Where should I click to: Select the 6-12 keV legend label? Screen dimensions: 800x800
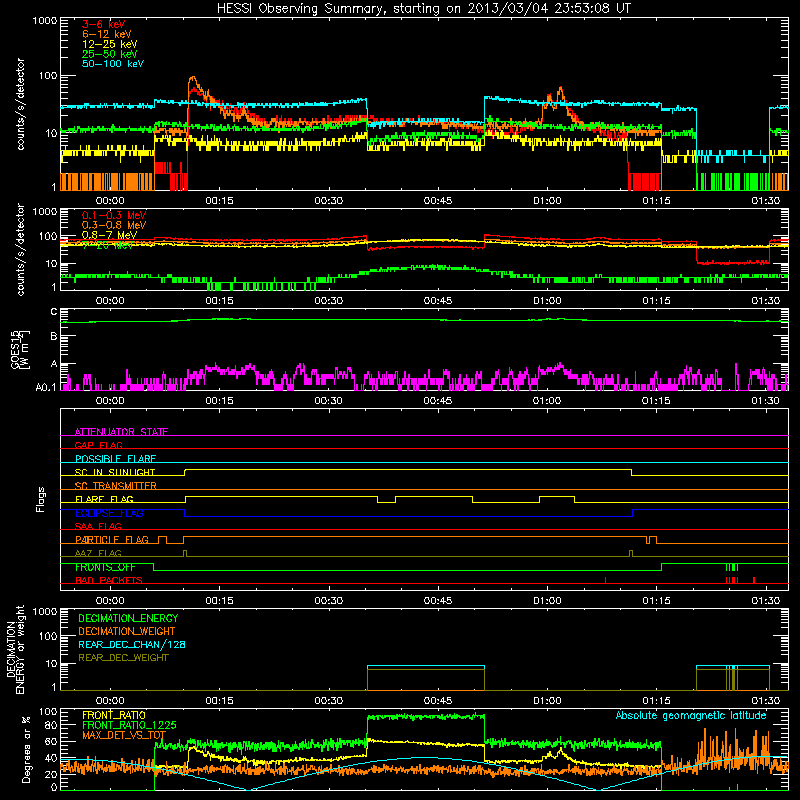tap(107, 34)
